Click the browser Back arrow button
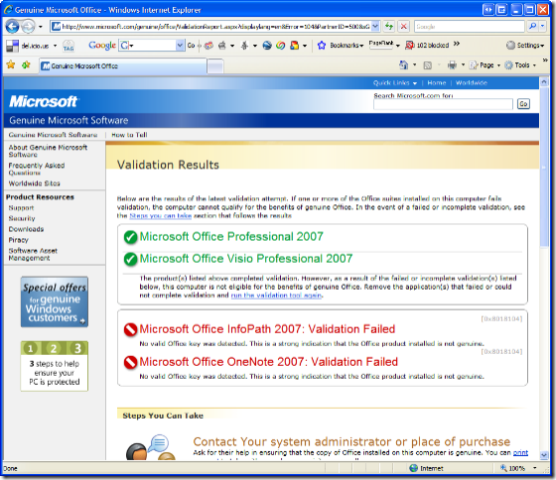The image size is (556, 480). click(12, 27)
